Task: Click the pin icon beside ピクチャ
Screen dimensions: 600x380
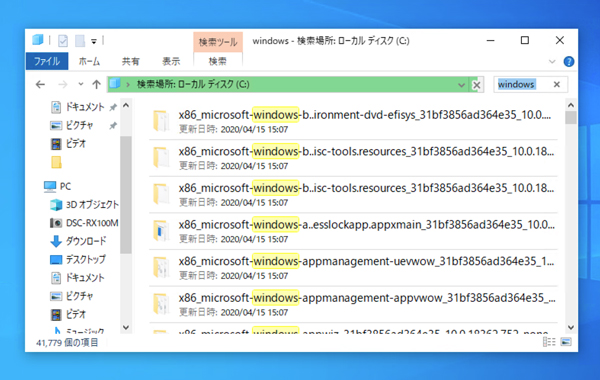Action: tap(113, 126)
